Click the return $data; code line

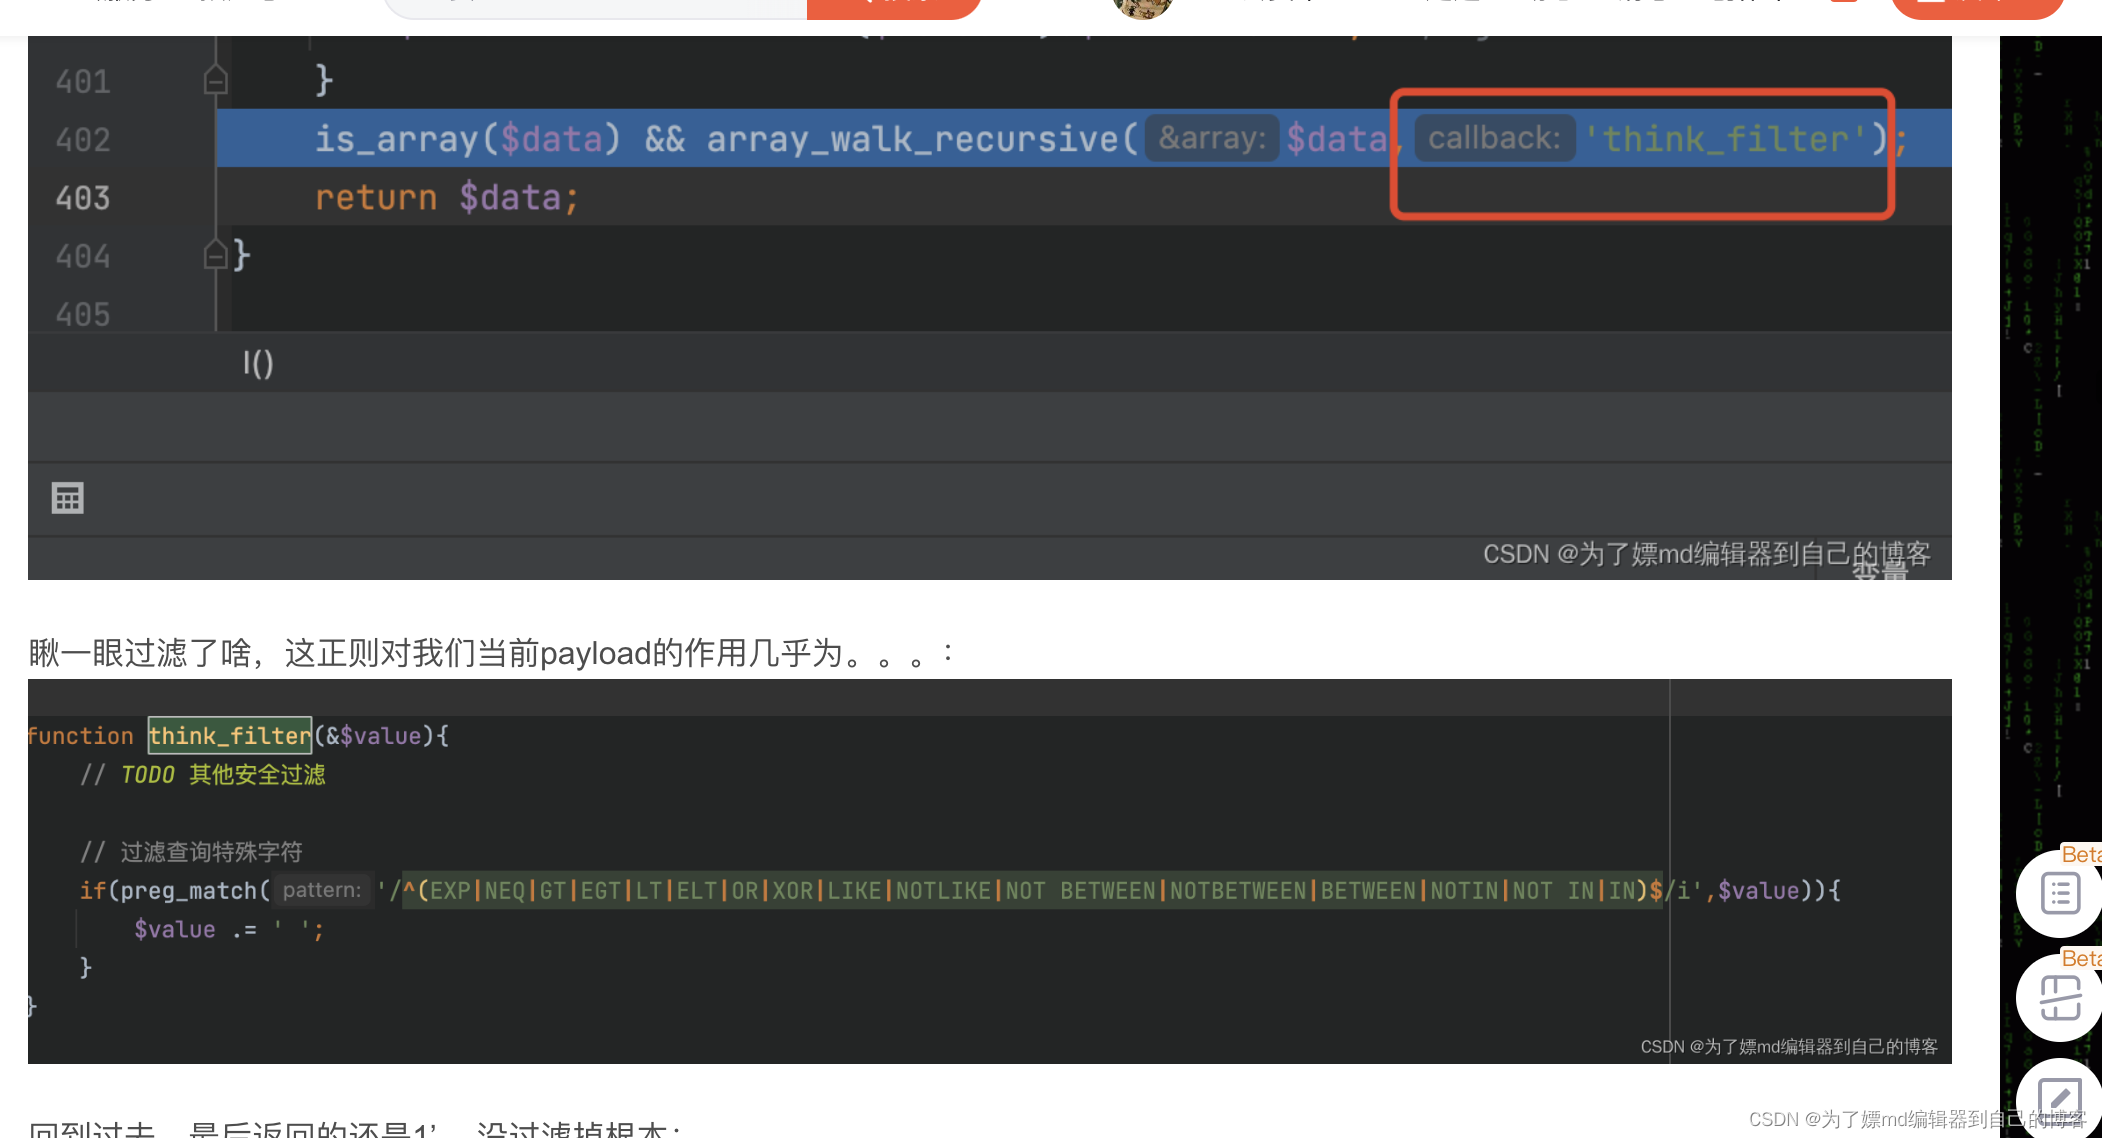point(446,198)
